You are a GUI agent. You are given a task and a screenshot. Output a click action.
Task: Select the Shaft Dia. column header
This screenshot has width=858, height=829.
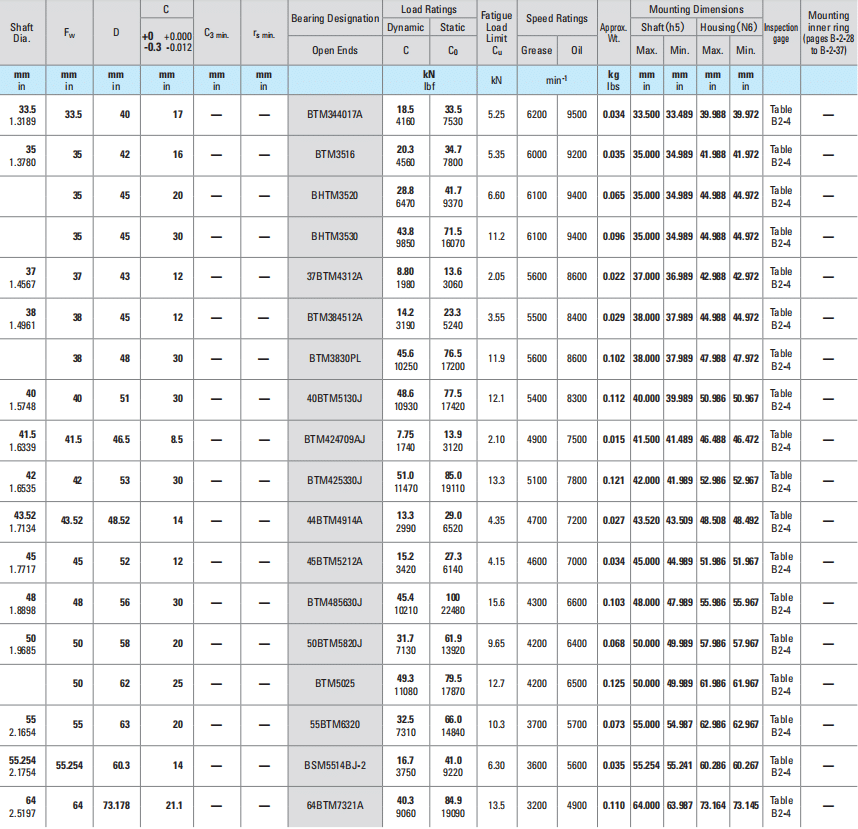tap(21, 32)
